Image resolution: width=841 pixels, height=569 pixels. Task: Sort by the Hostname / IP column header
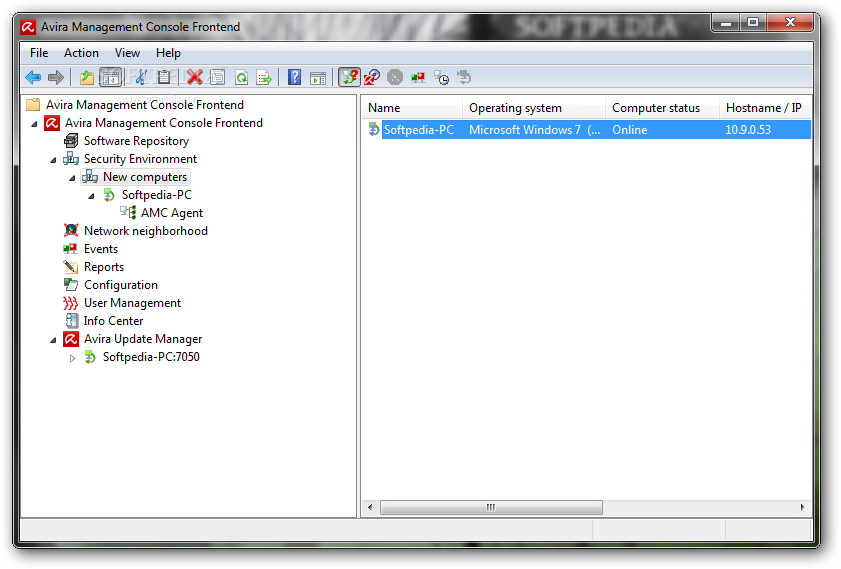765,108
